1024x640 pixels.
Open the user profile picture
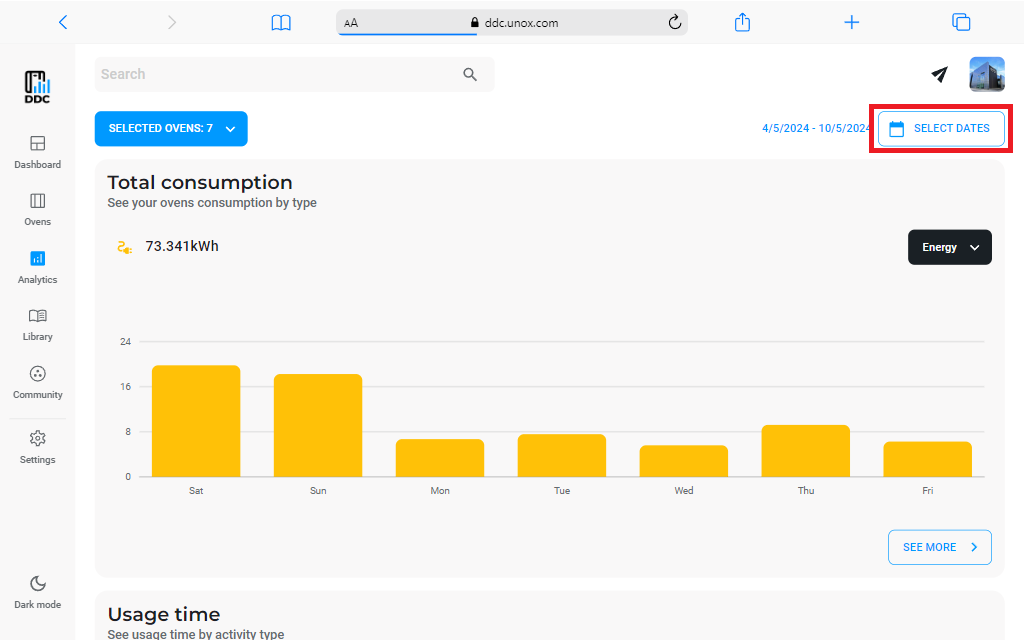(x=986, y=74)
